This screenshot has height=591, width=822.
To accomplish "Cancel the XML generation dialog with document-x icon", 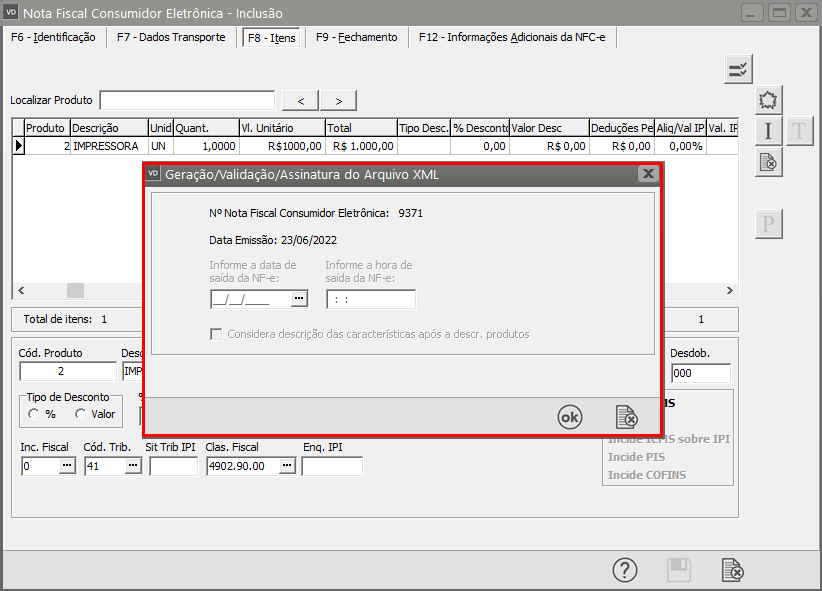I will [x=626, y=417].
